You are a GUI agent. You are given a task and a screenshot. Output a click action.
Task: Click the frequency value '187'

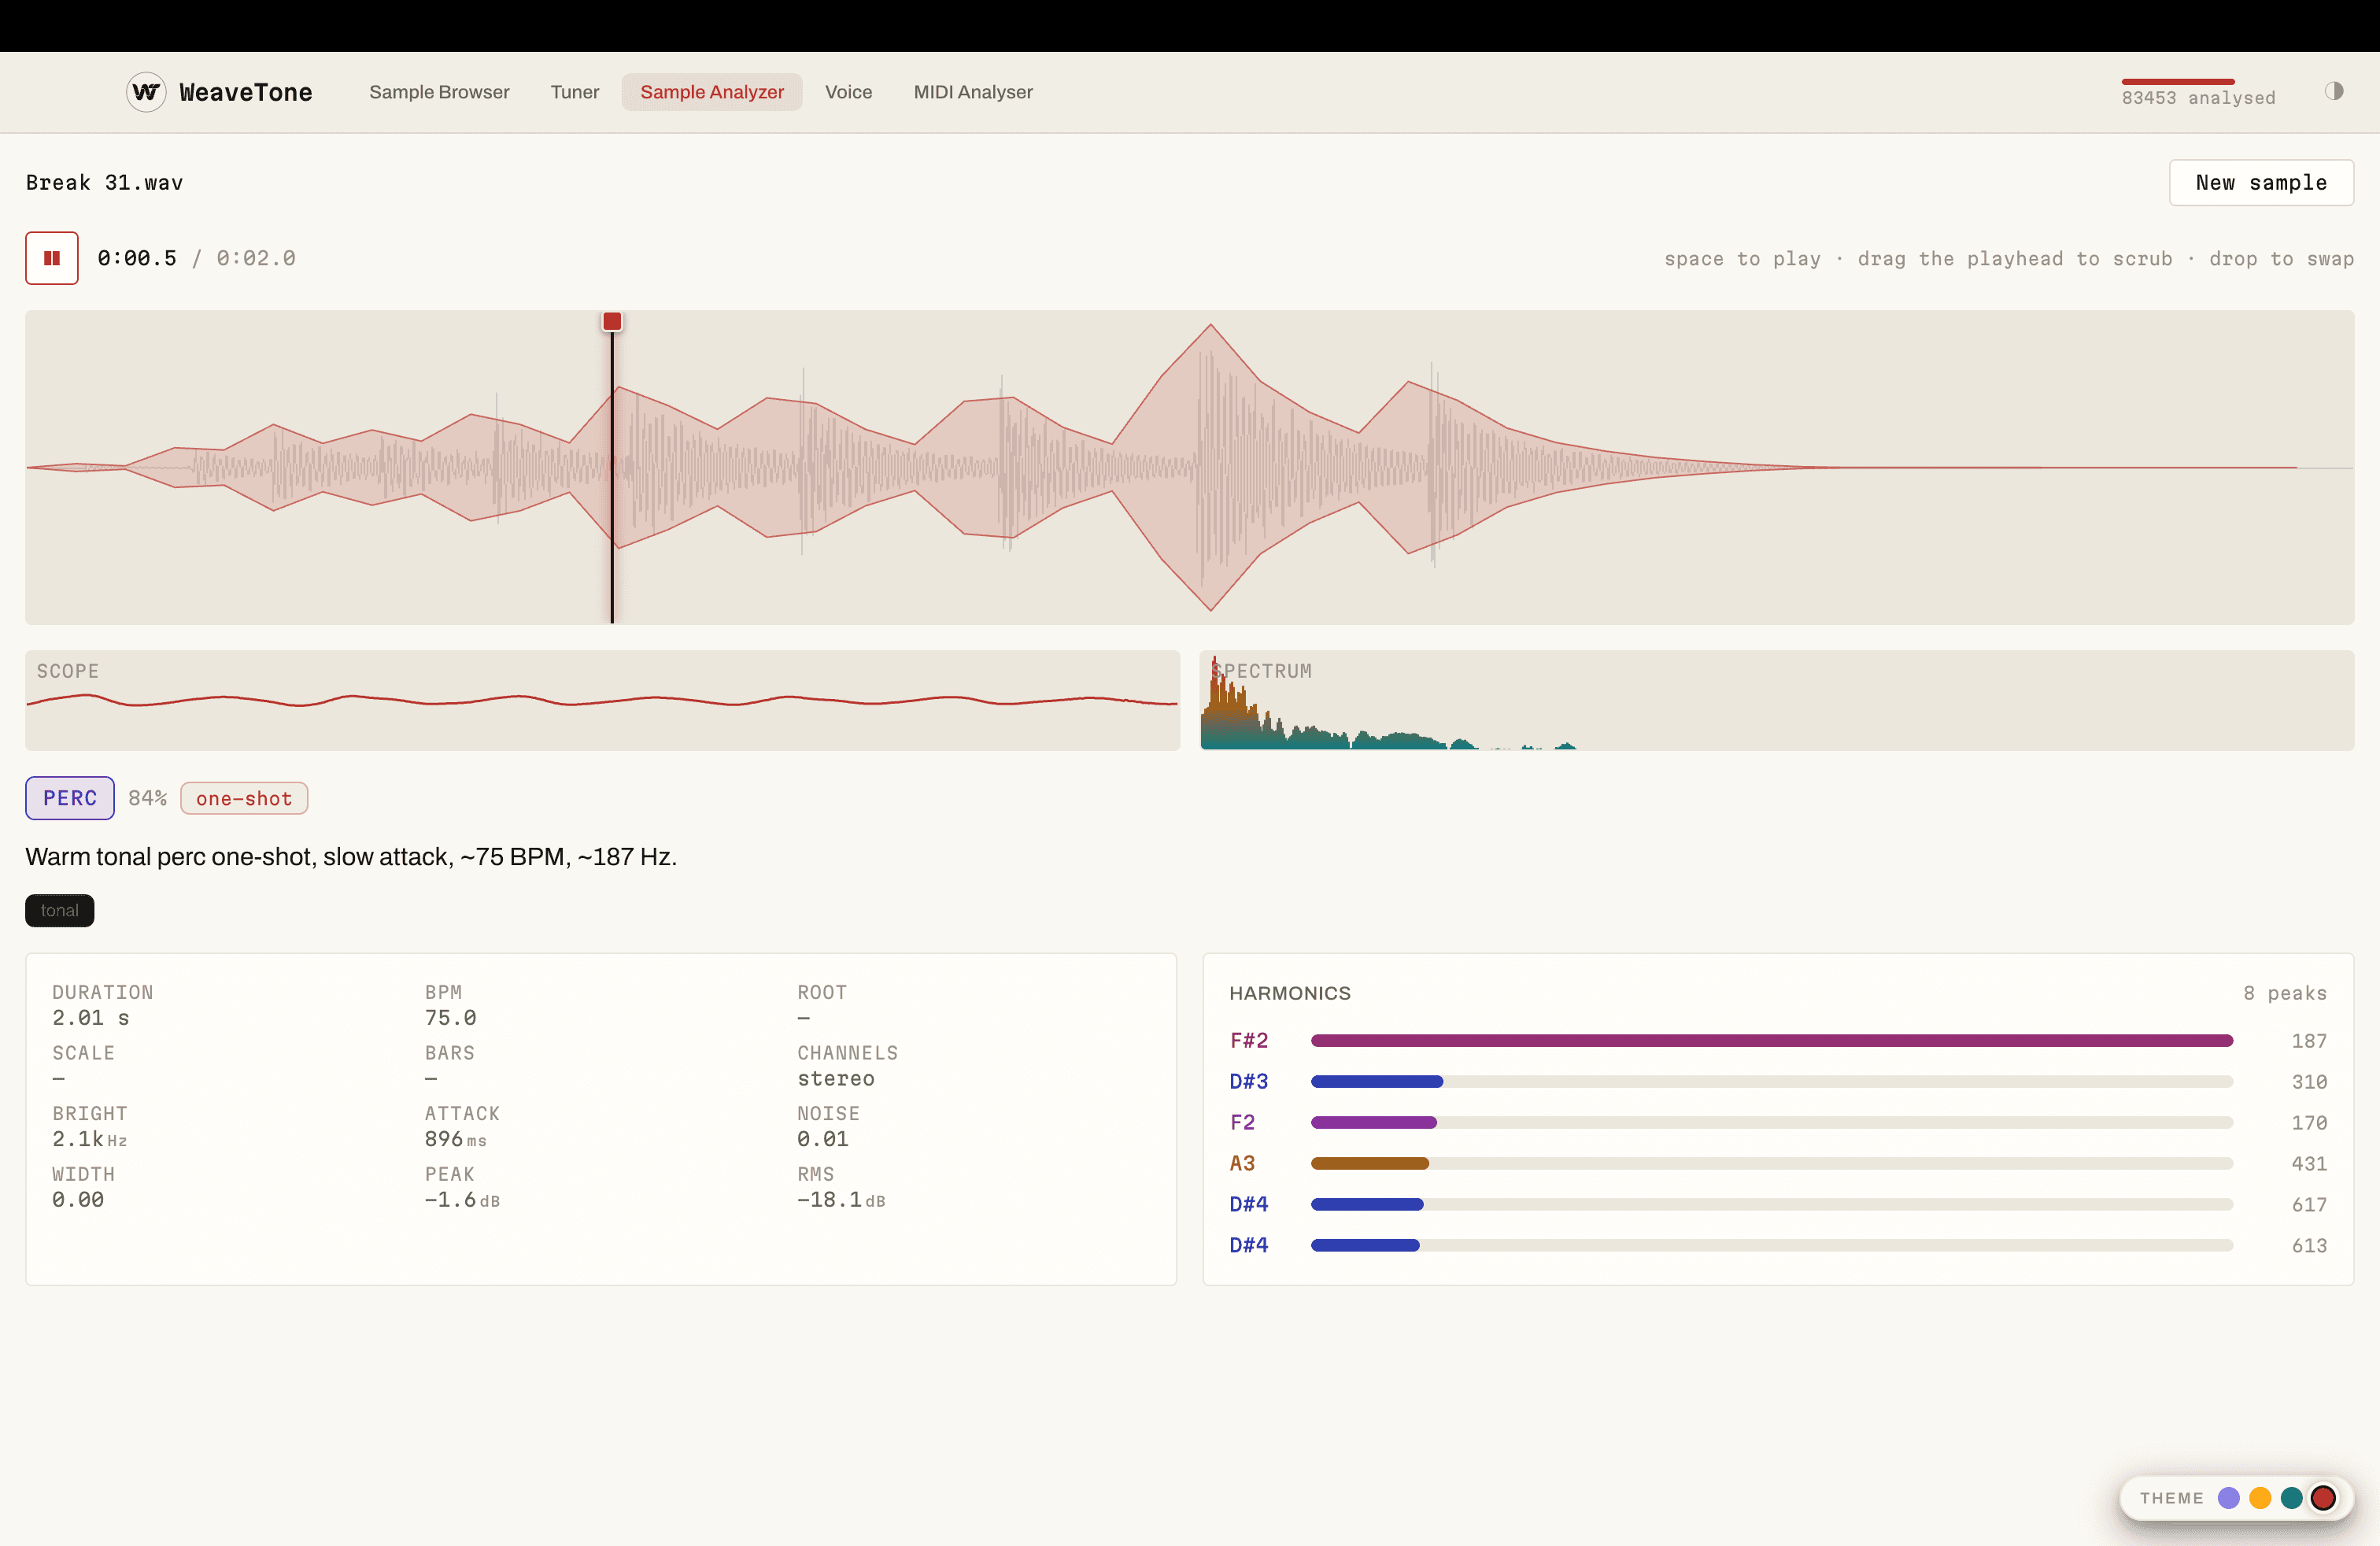[x=2309, y=1041]
